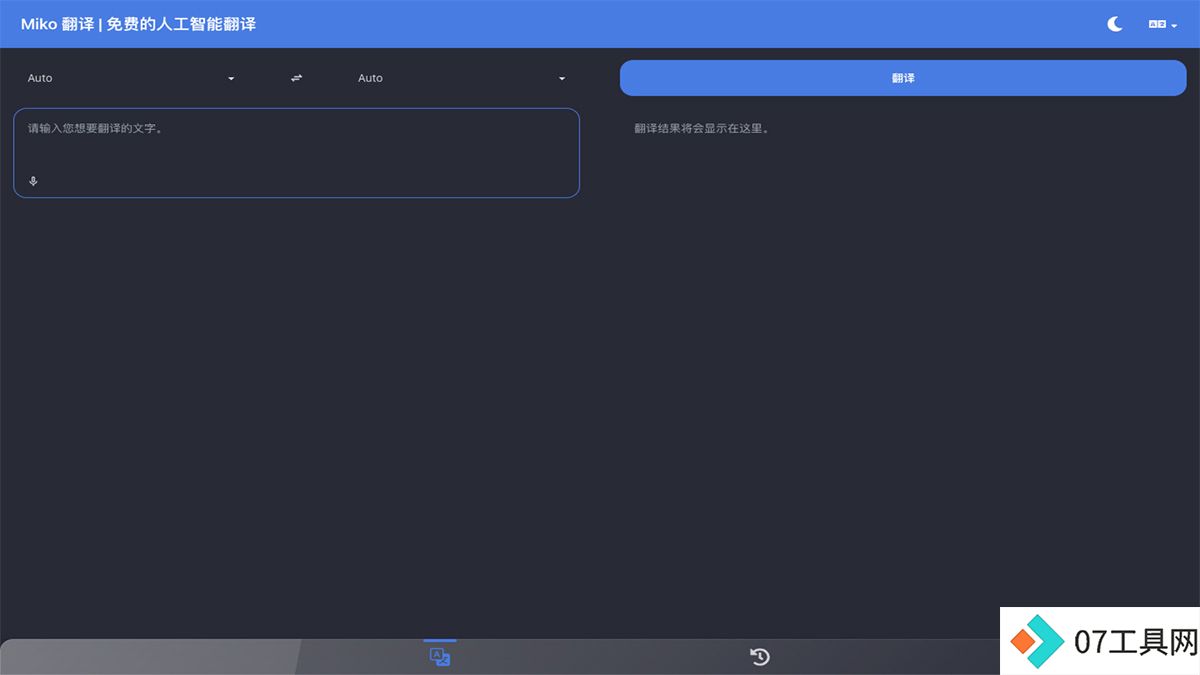Open the source language Auto dropdown
Image resolution: width=1200 pixels, height=675 pixels.
tap(131, 78)
